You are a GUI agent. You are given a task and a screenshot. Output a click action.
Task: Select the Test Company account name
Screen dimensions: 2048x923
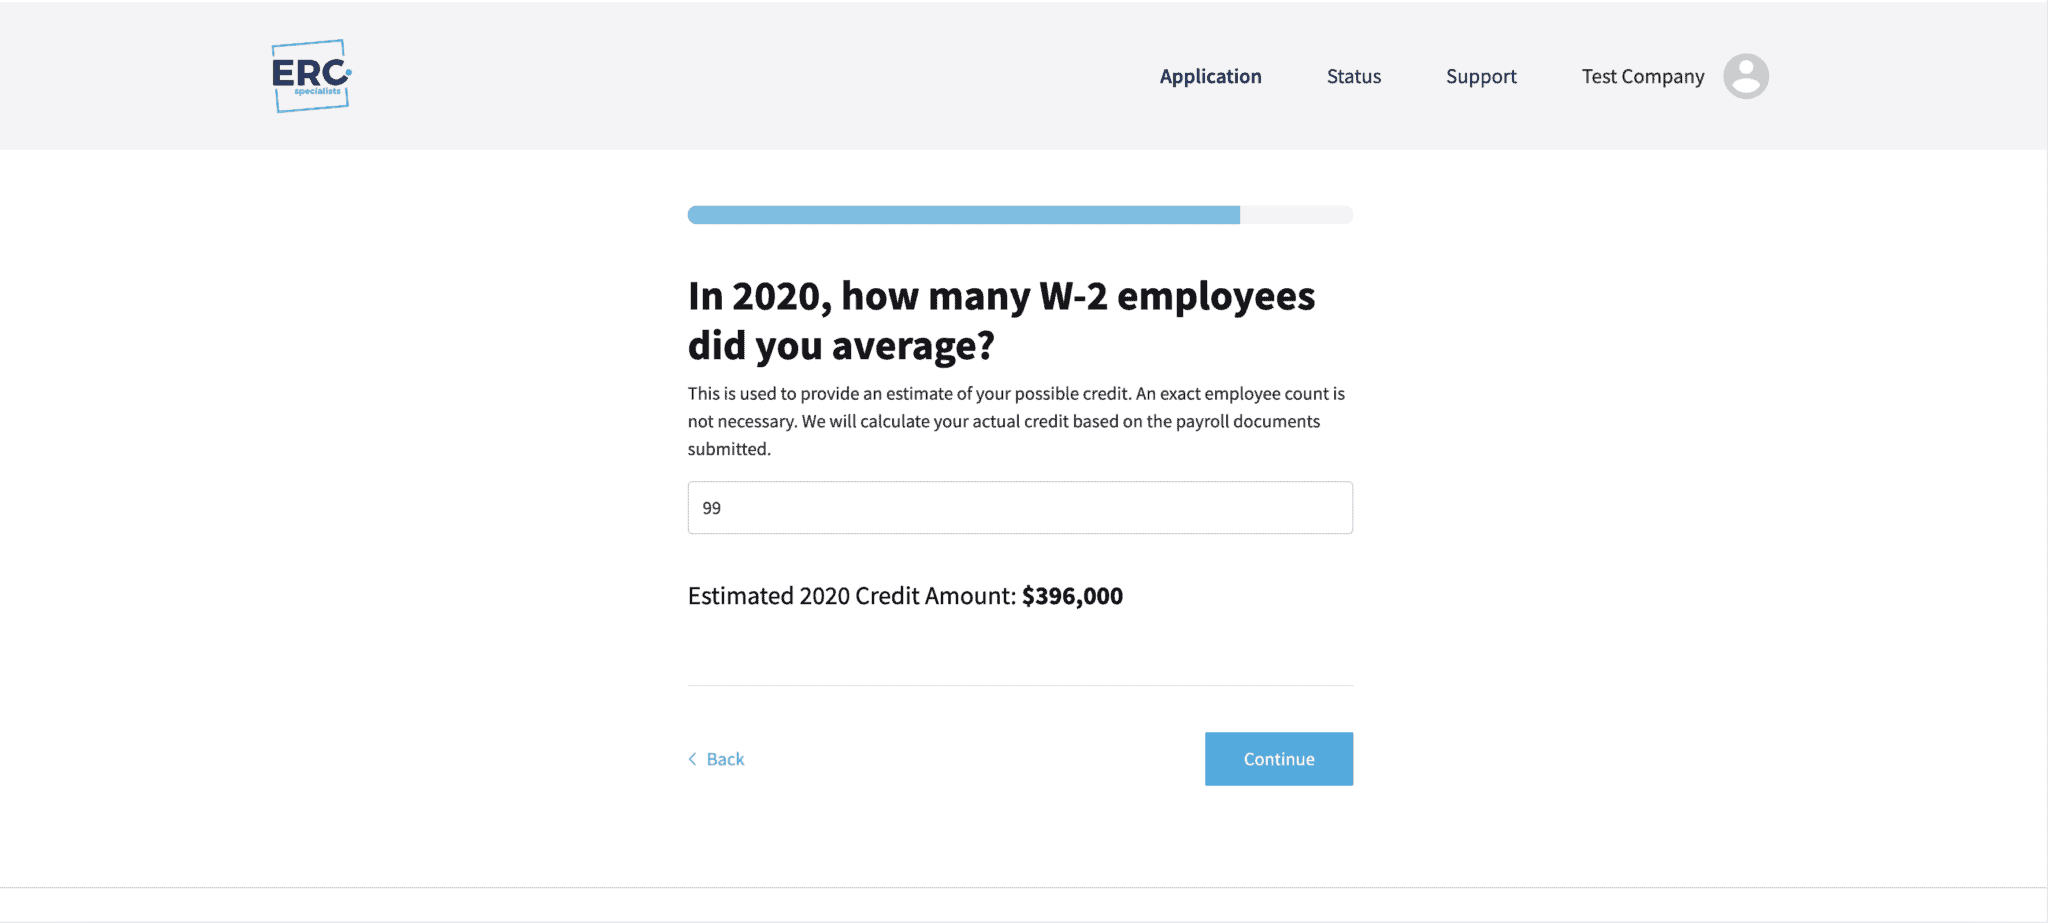tap(1642, 76)
